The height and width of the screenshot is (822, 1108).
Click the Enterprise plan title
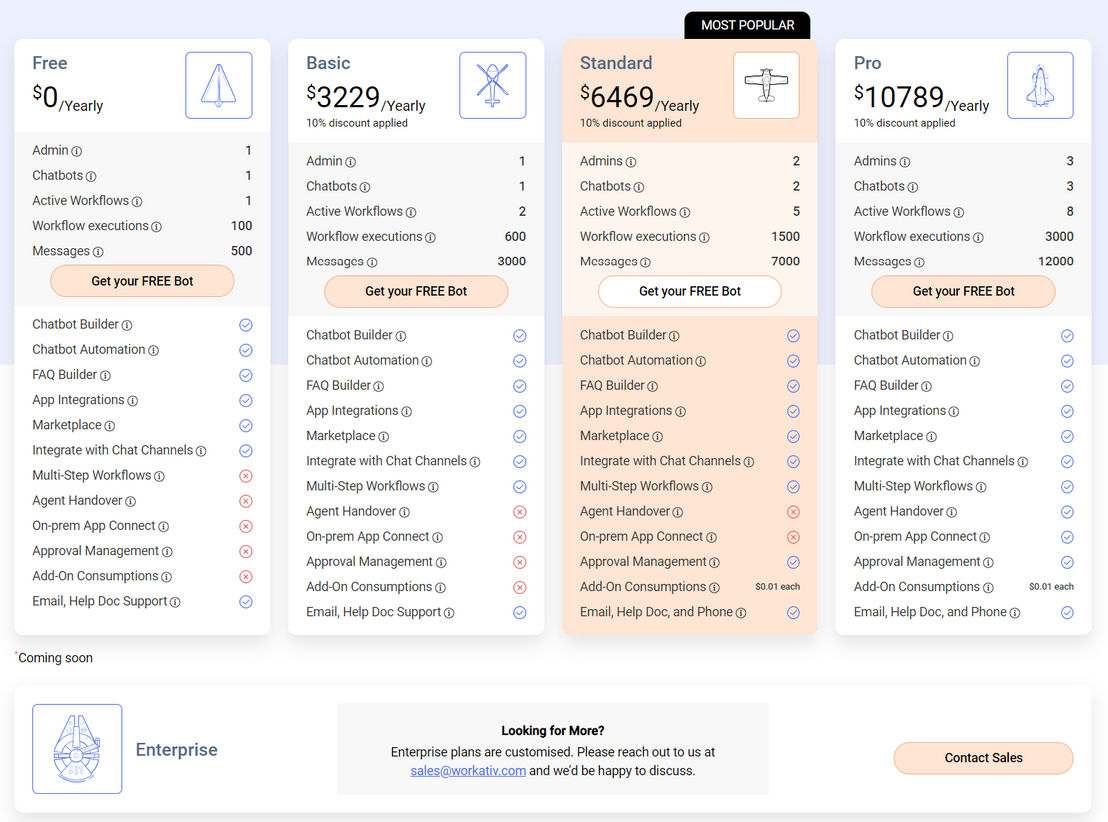[x=177, y=749]
